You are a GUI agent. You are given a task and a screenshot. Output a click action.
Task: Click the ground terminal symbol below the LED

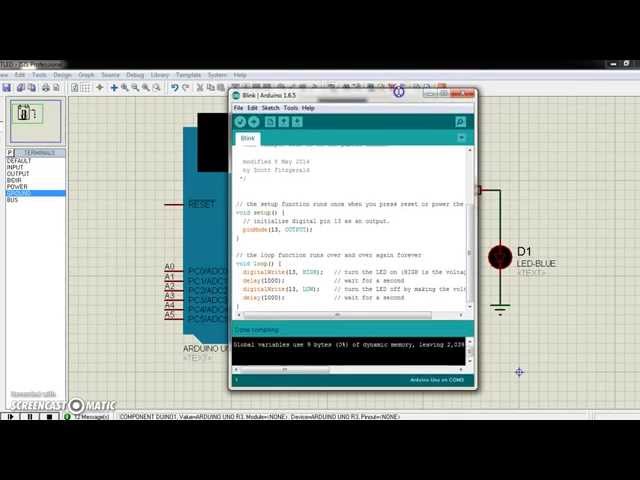[x=500, y=309]
